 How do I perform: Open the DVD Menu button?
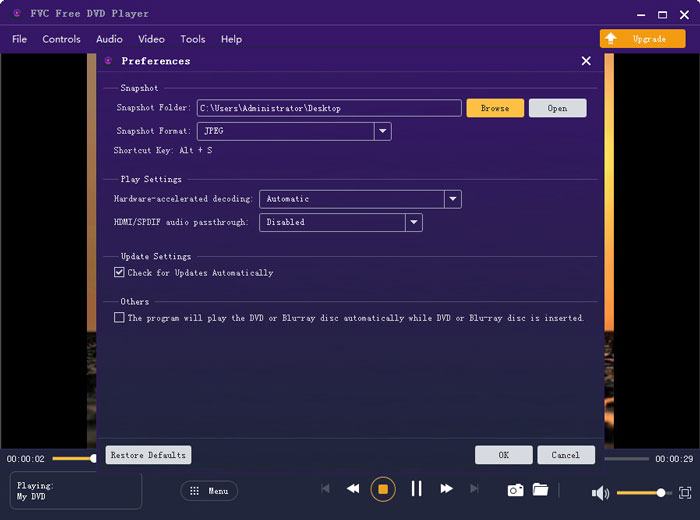(209, 491)
